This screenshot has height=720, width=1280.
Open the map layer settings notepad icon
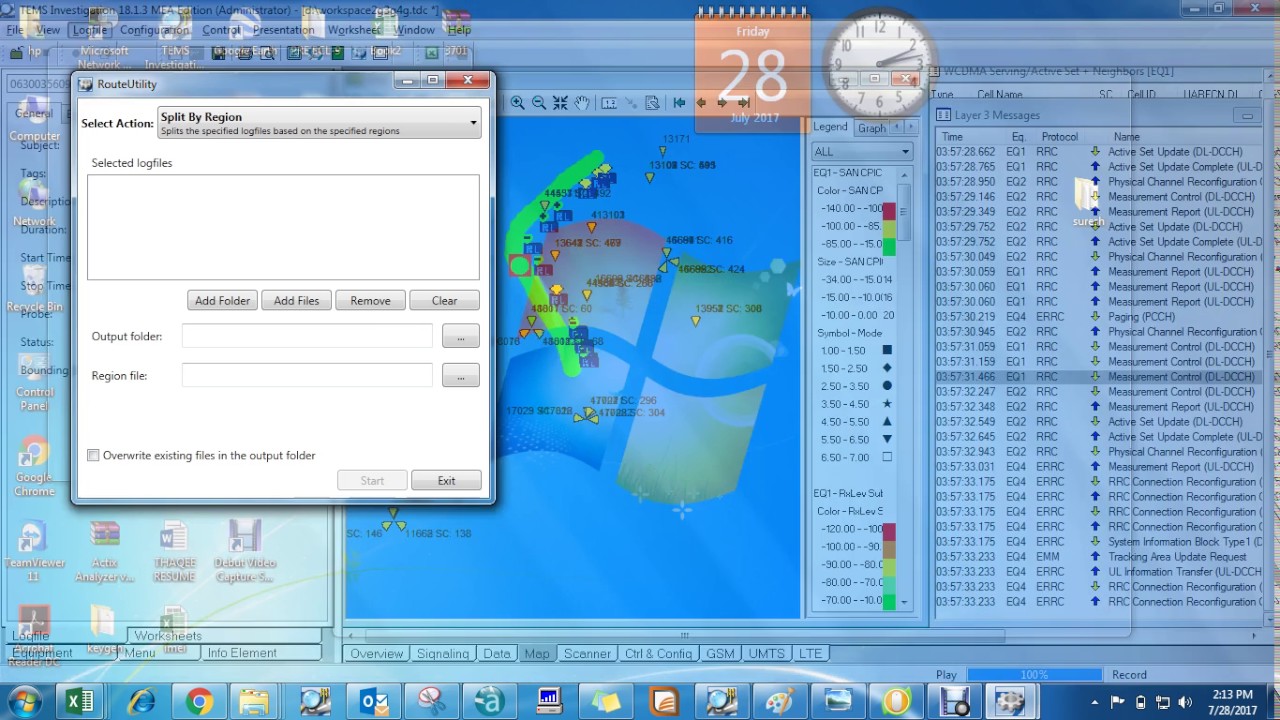652,103
